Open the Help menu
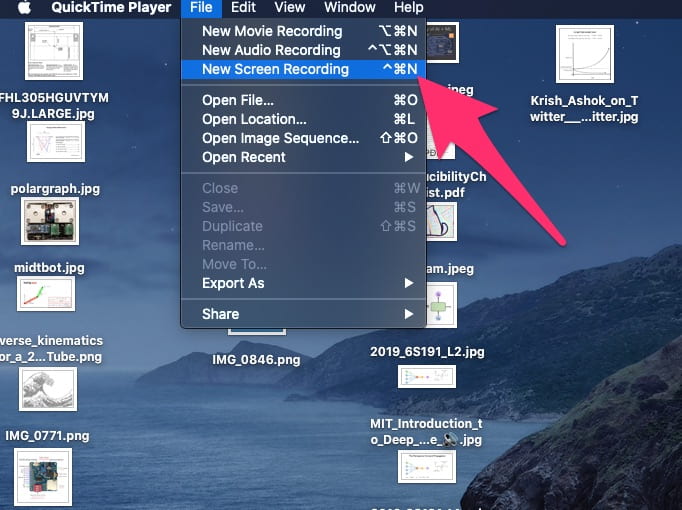 coord(408,7)
